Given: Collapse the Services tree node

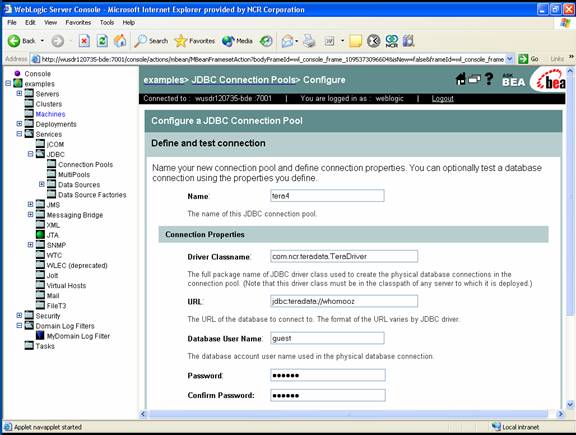Looking at the screenshot, I should [x=19, y=134].
